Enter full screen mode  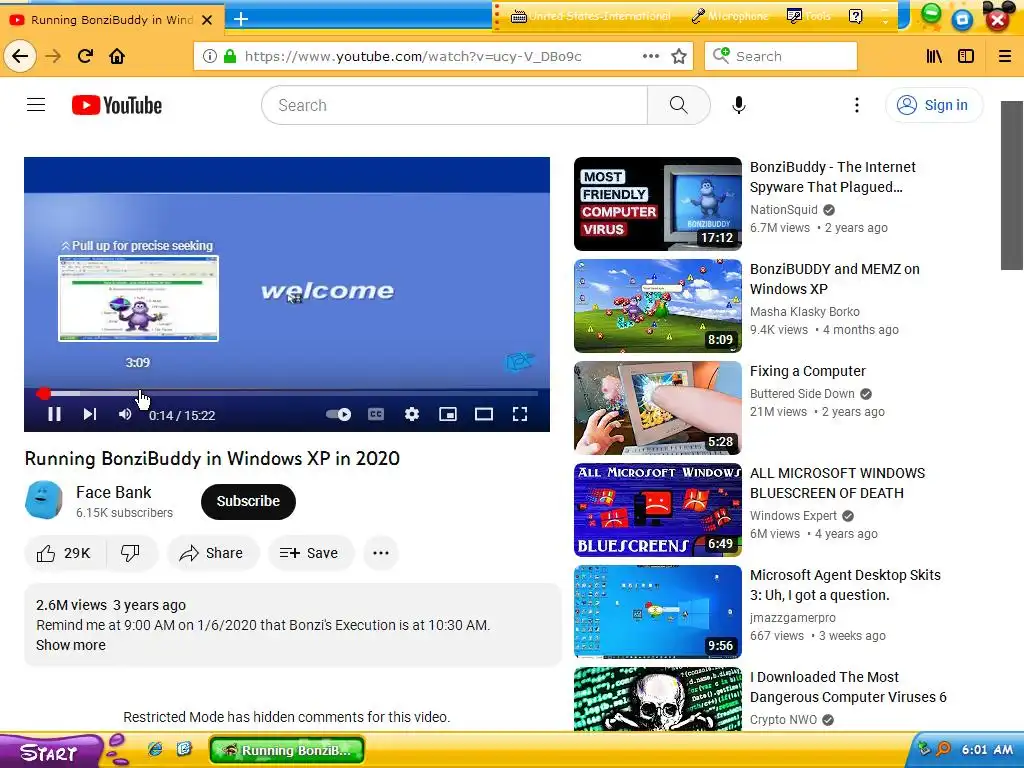point(520,414)
